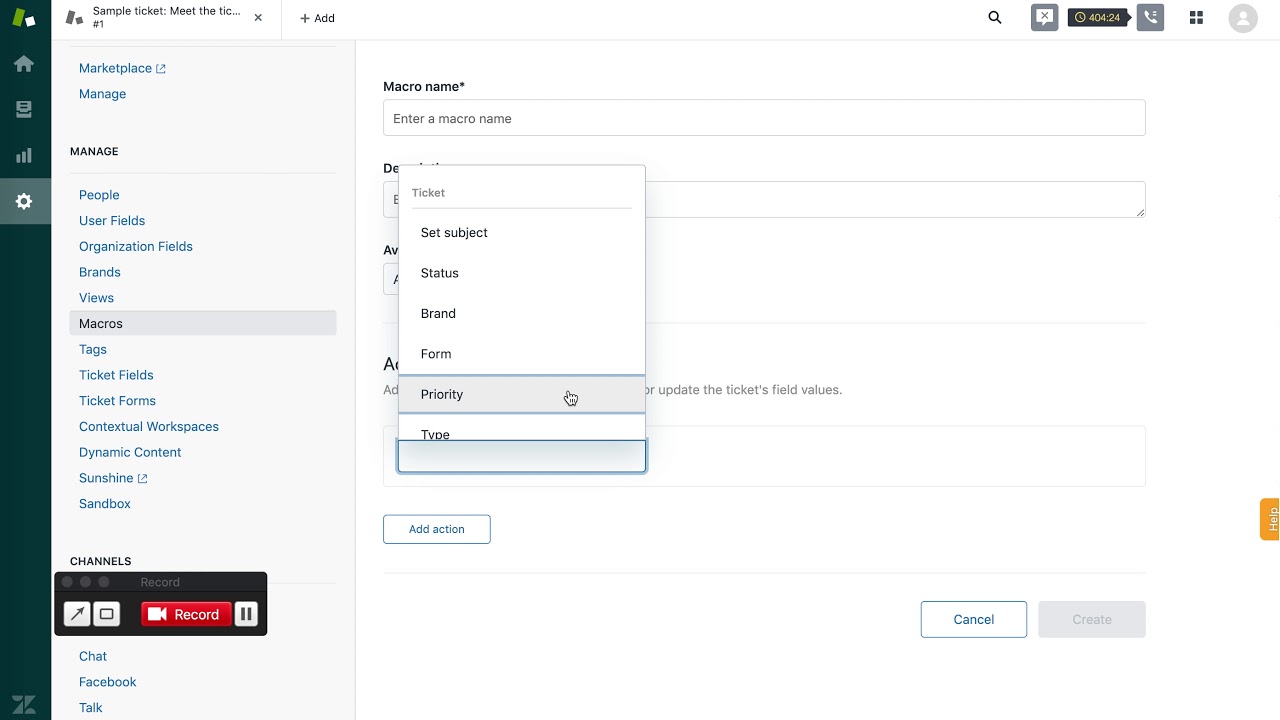Open the orange Help tab
The height and width of the screenshot is (720, 1280).
(x=1271, y=519)
